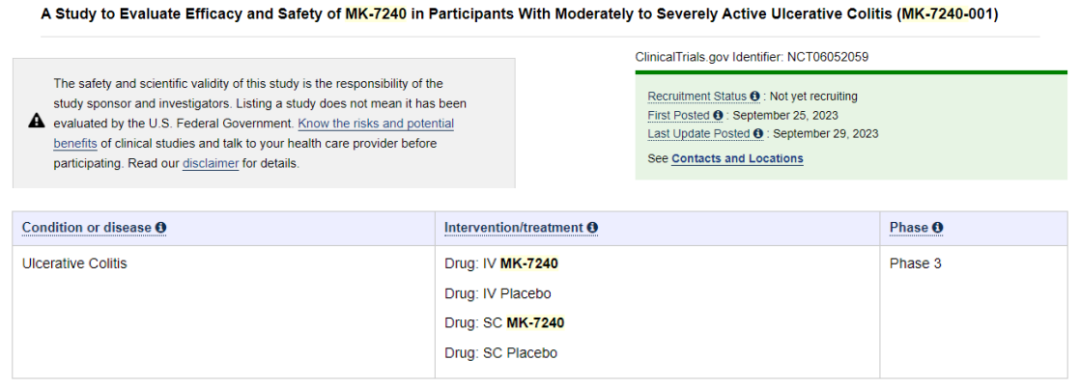The height and width of the screenshot is (388, 1080).
Task: Click the Recruitment Status label text
Action: pos(697,96)
